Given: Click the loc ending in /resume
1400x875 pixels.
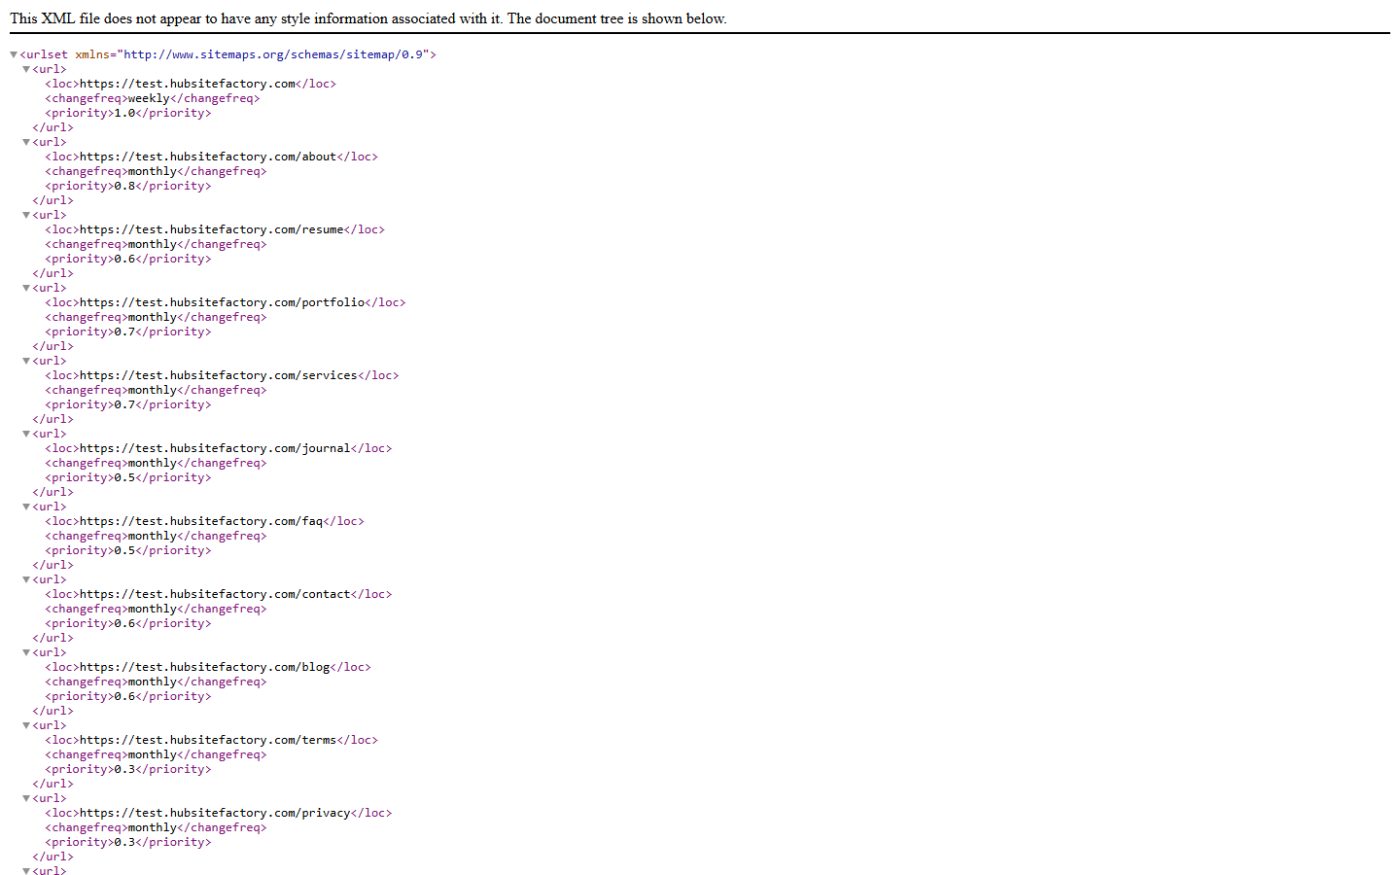Looking at the screenshot, I should click(215, 230).
